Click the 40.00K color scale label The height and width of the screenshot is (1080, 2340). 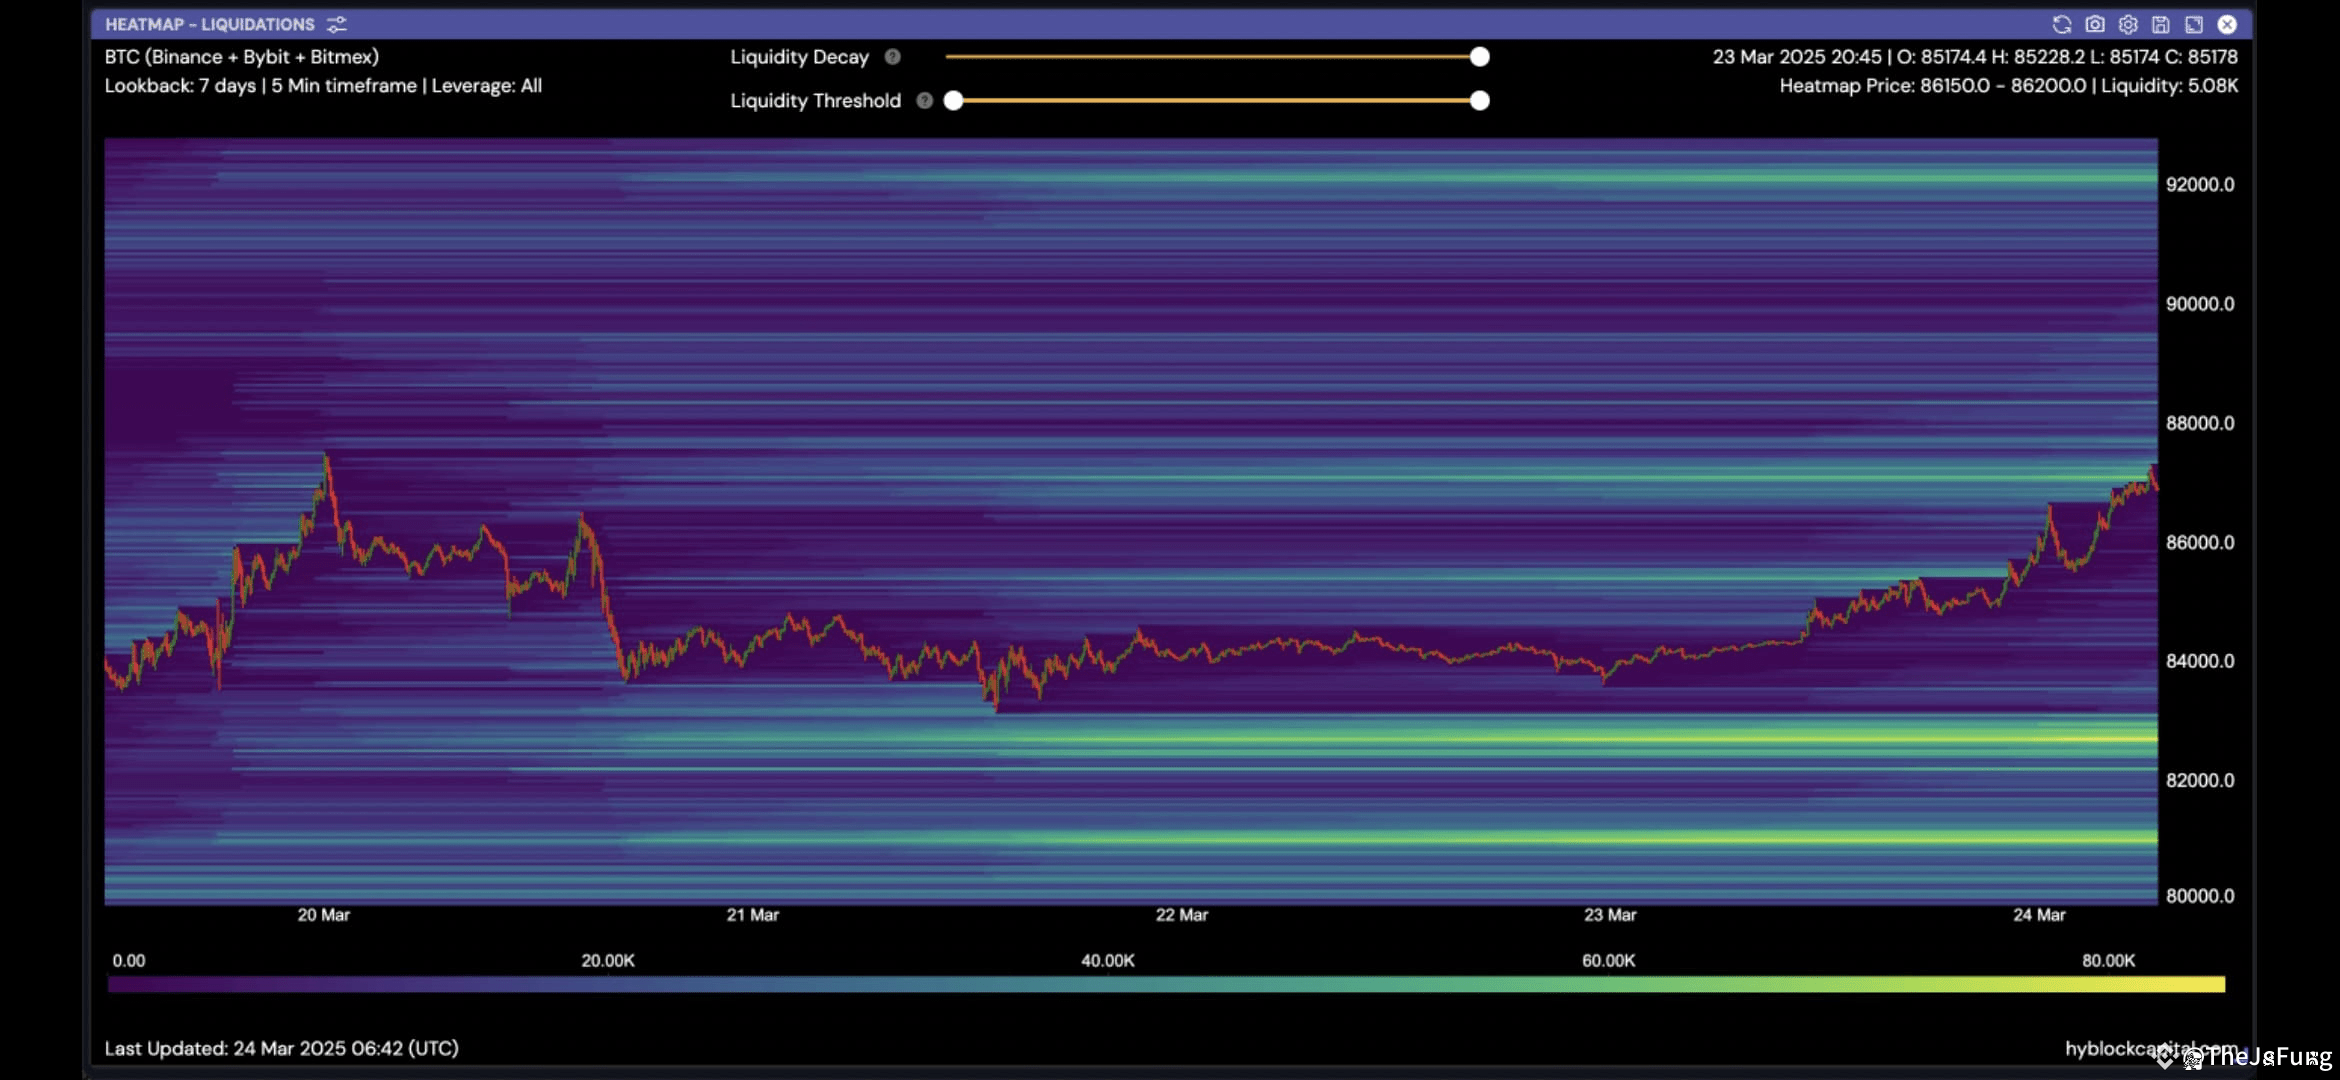tap(1108, 961)
